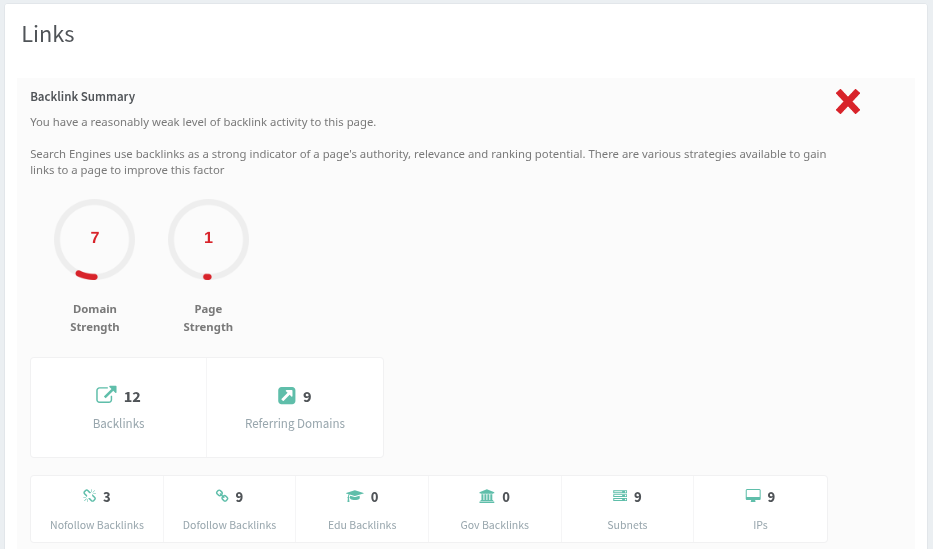The image size is (933, 549).
Task: Click the Edu Backlinks graduation cap icon
Action: tap(354, 496)
